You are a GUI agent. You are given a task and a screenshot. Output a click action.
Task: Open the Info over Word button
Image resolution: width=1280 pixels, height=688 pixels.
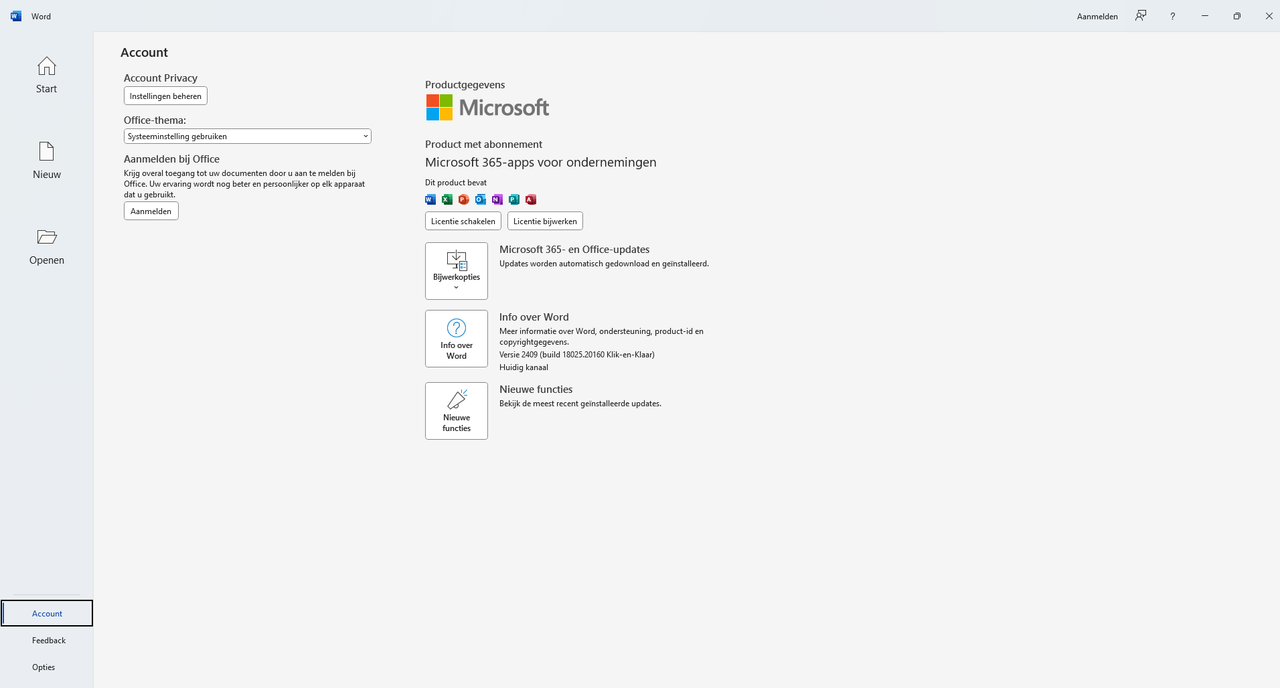pyautogui.click(x=456, y=339)
